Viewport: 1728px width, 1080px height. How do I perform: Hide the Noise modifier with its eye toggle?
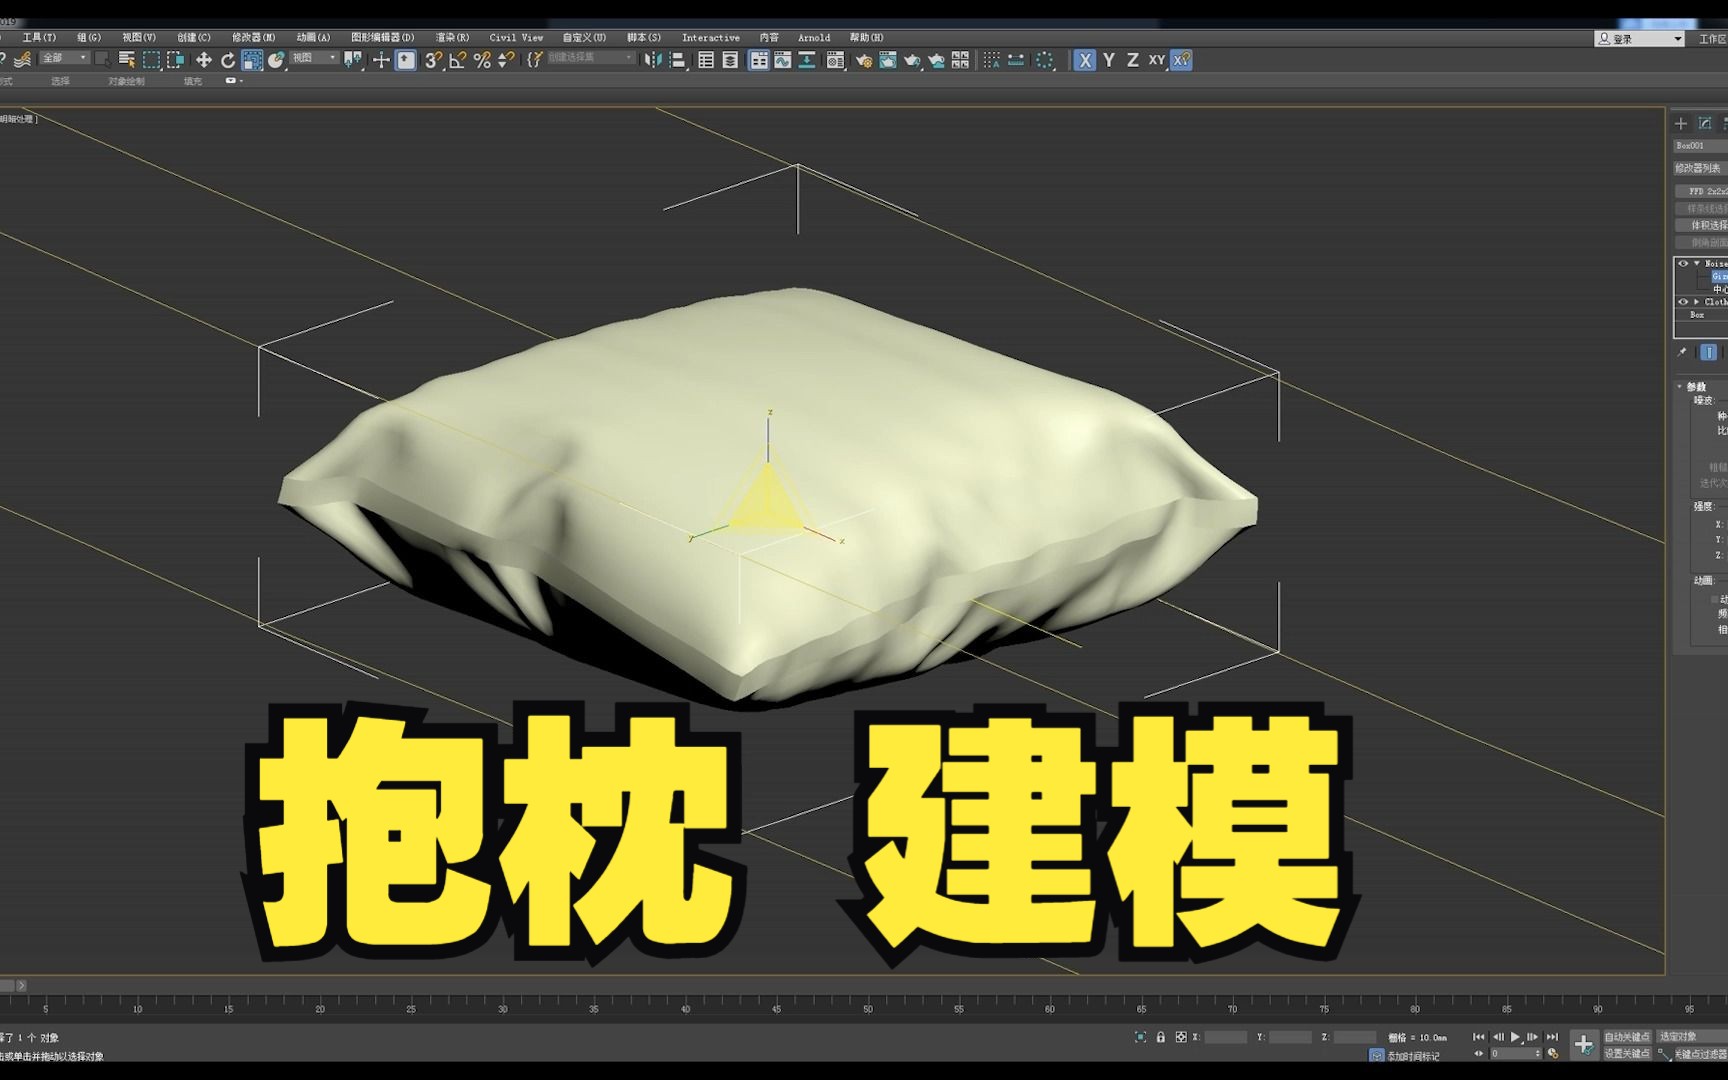click(x=1683, y=264)
